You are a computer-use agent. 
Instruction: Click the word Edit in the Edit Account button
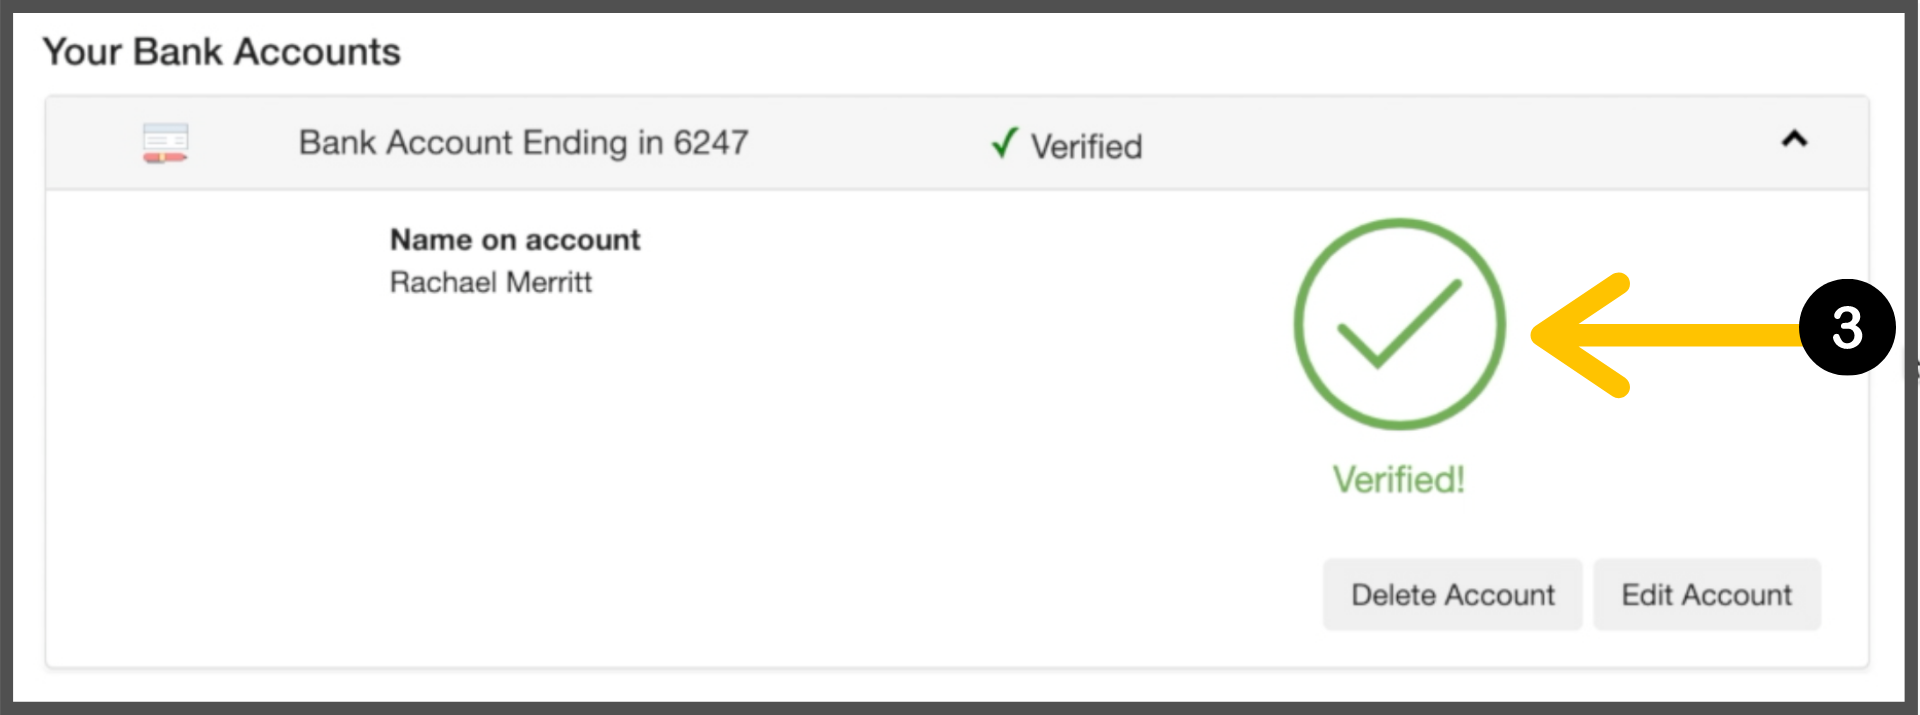[1646, 595]
